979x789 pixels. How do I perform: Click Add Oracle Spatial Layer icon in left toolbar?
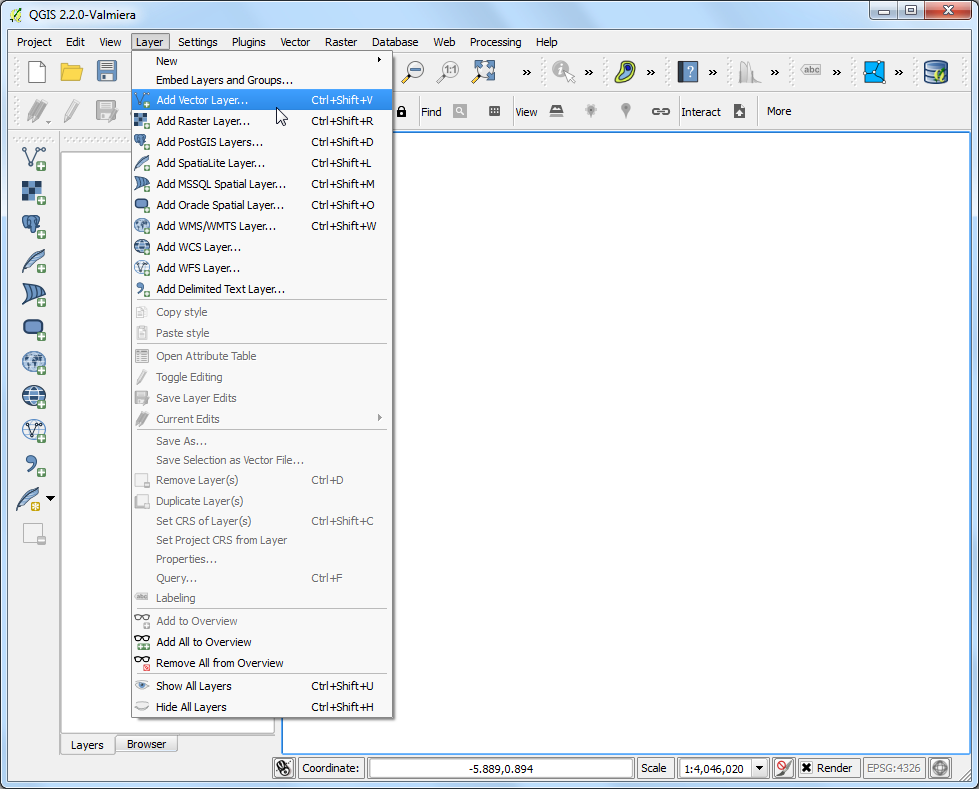click(x=34, y=328)
